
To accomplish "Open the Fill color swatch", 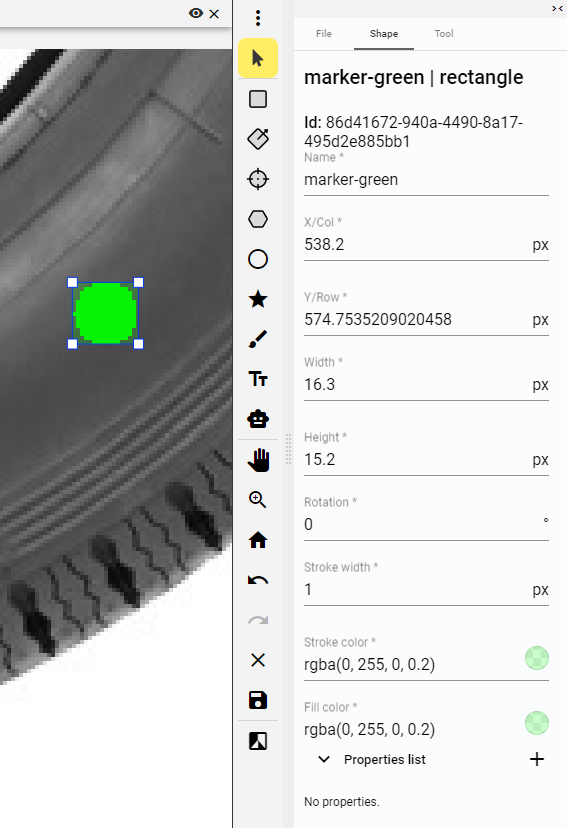I will (x=537, y=723).
